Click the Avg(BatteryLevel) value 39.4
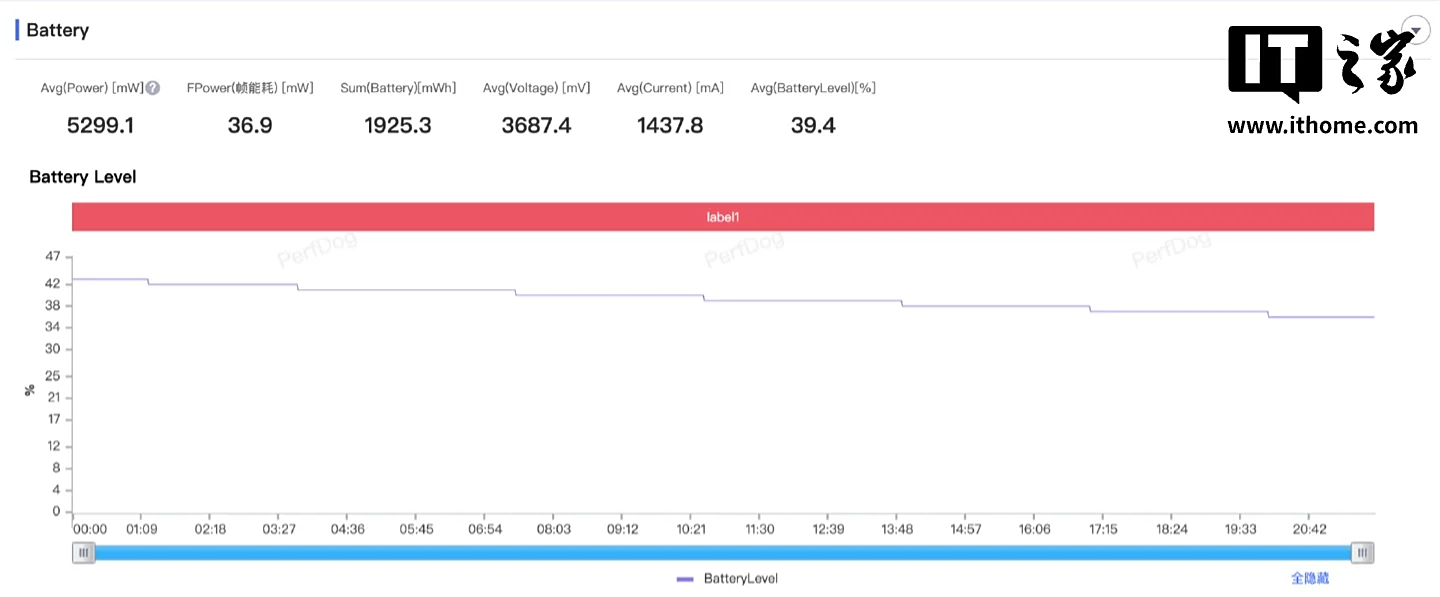 click(x=813, y=125)
